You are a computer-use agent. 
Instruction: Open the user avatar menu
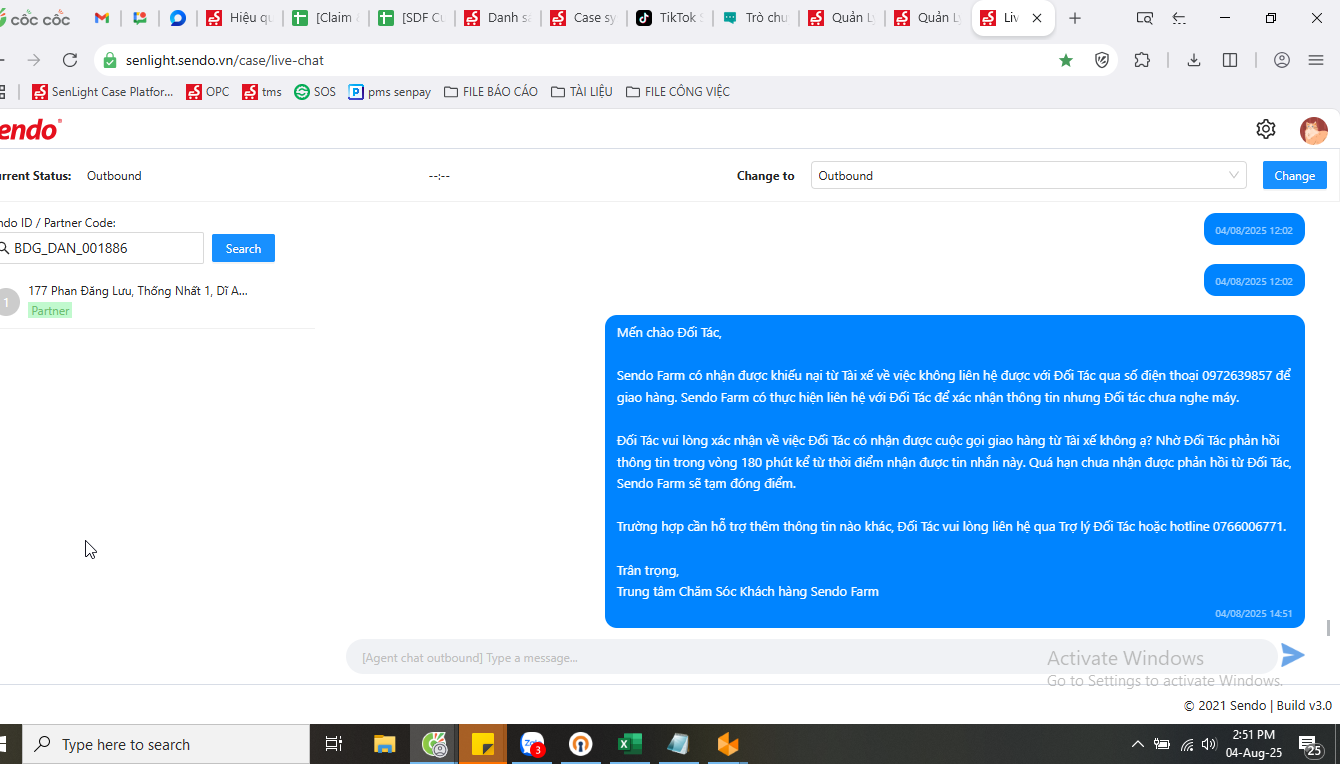(1314, 130)
